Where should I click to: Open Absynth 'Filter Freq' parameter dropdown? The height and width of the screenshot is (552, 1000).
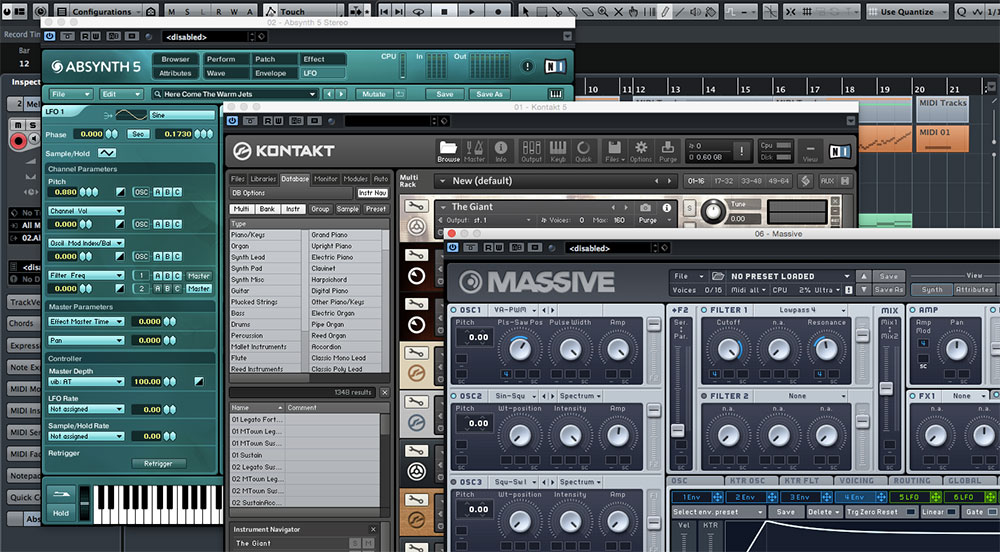tap(85, 275)
